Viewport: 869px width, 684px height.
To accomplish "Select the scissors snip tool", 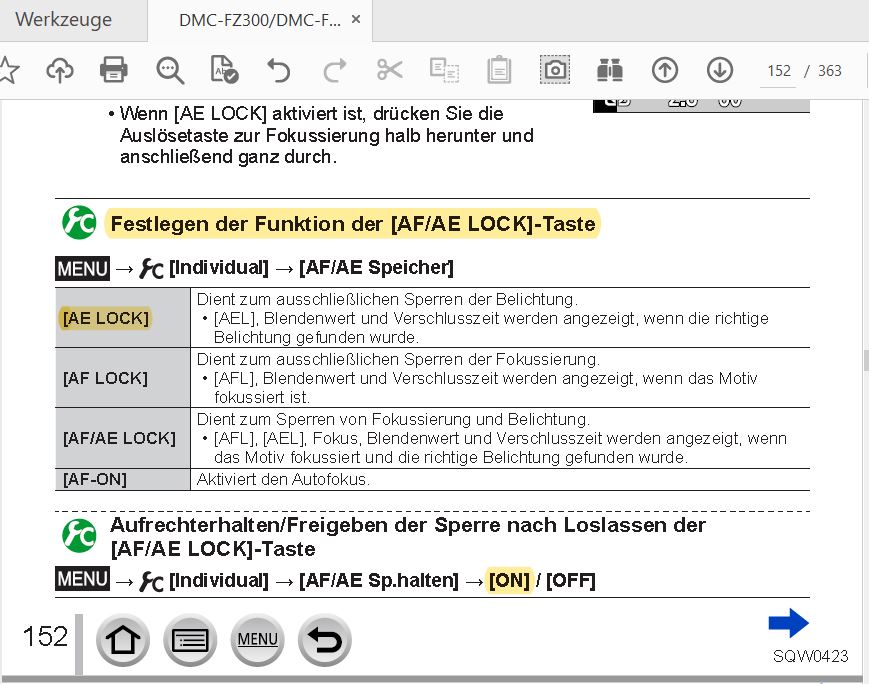I will 389,70.
